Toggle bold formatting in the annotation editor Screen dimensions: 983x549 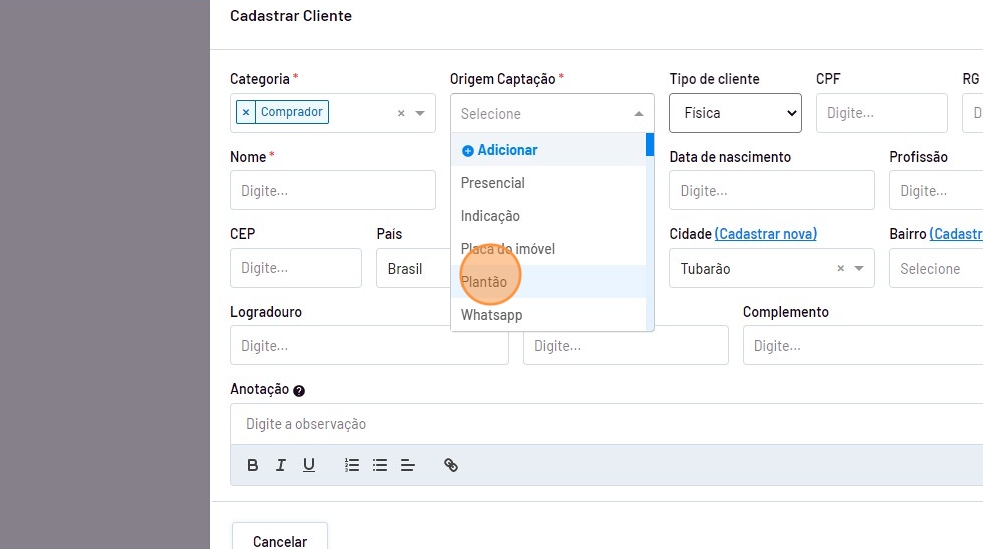pos(253,465)
